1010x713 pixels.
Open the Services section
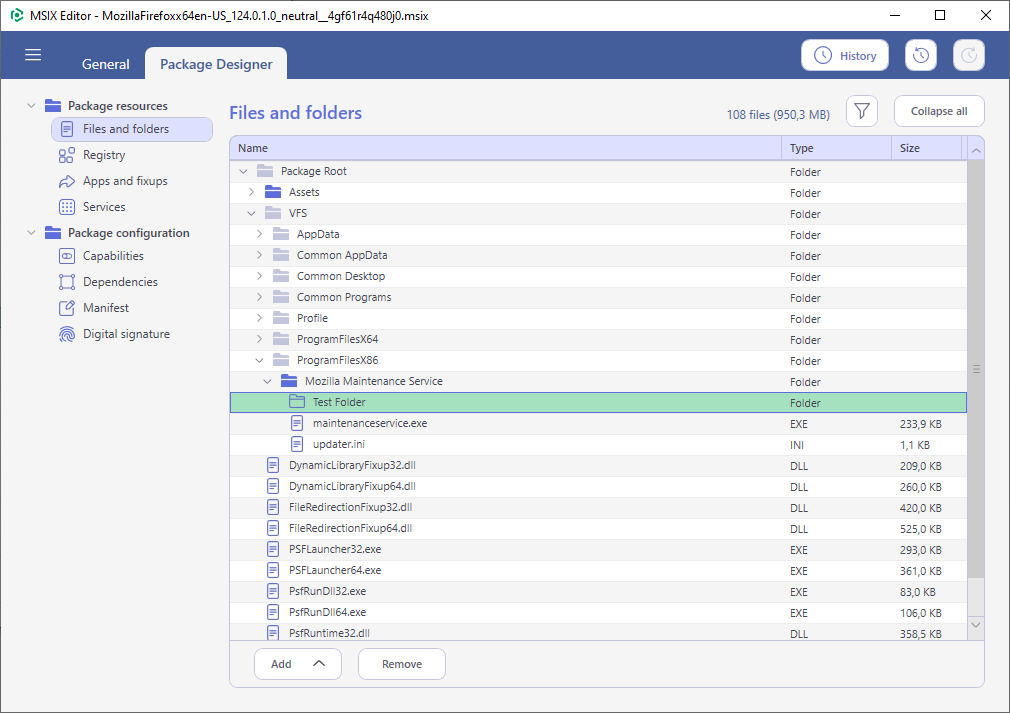104,207
